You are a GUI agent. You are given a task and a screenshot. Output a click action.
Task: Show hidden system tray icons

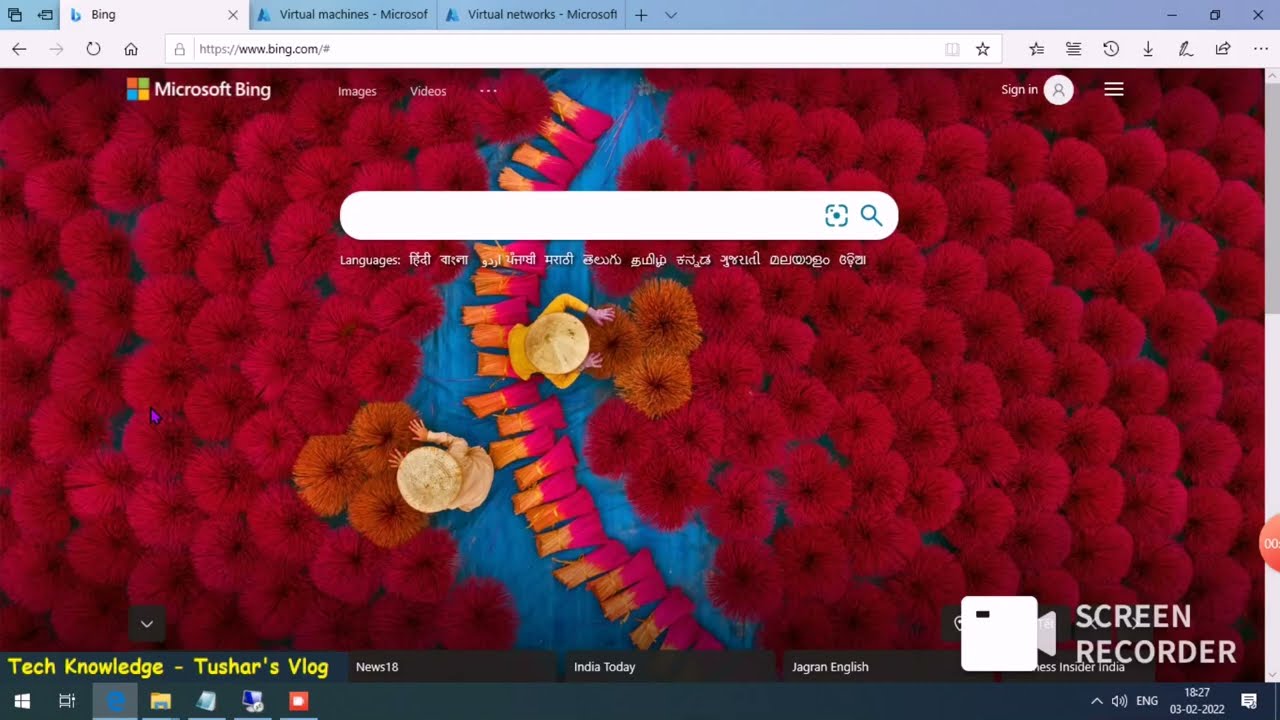click(1096, 701)
